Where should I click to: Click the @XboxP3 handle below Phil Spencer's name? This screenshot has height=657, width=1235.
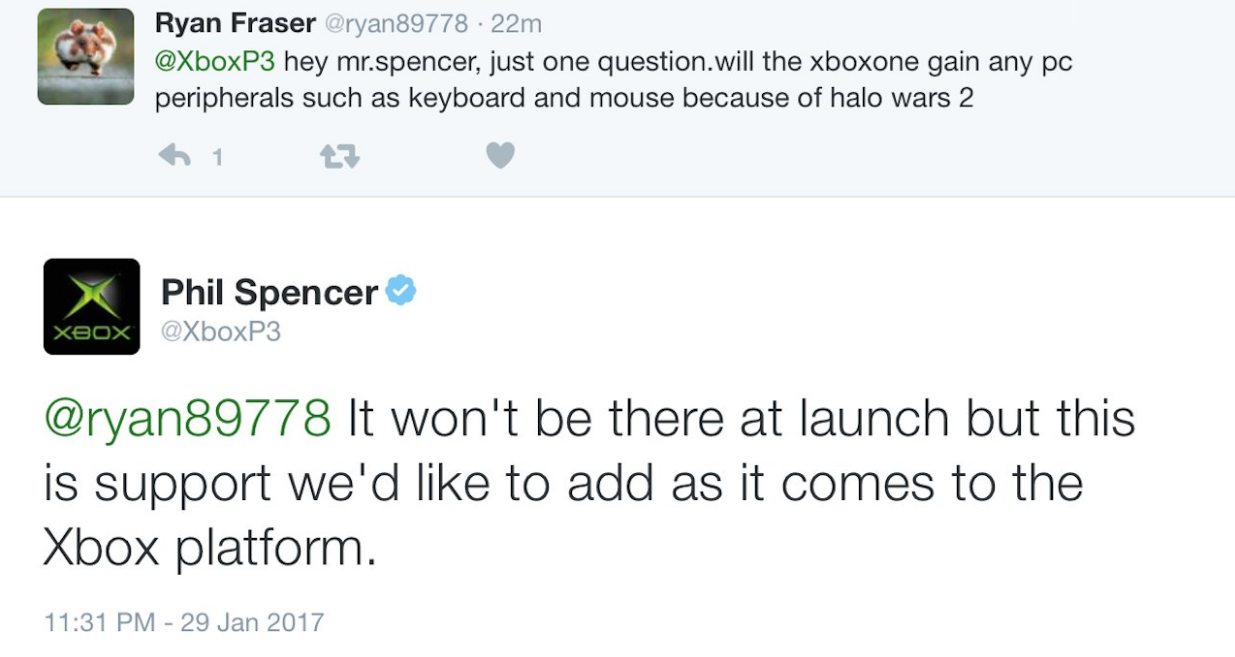pyautogui.click(x=221, y=332)
